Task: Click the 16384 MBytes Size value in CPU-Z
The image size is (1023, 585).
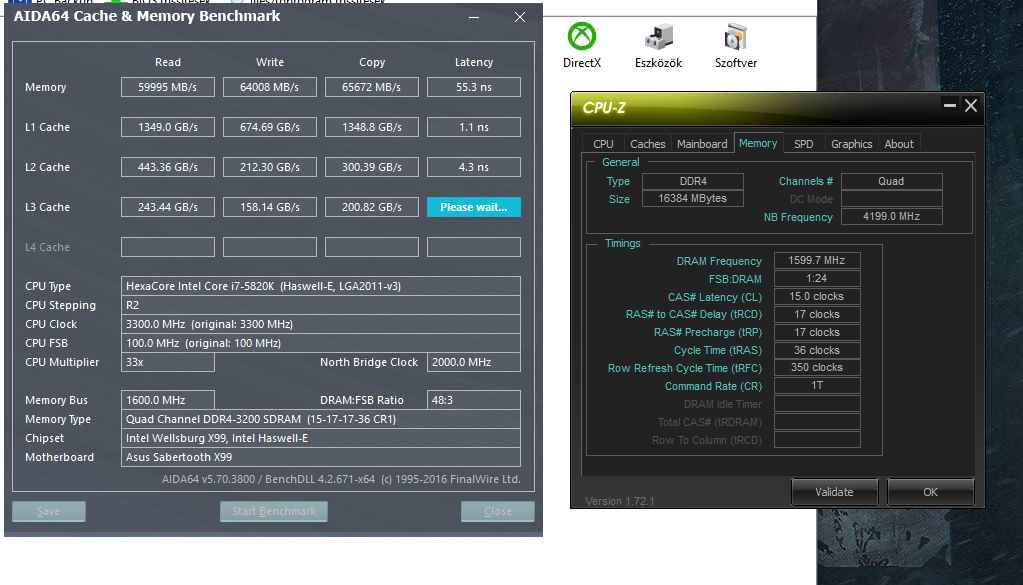Action: (x=693, y=198)
